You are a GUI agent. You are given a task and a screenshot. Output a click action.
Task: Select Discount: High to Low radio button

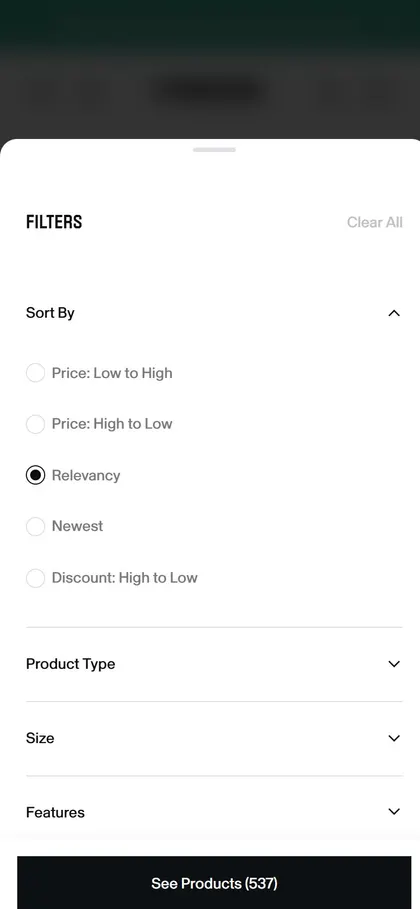coord(35,578)
